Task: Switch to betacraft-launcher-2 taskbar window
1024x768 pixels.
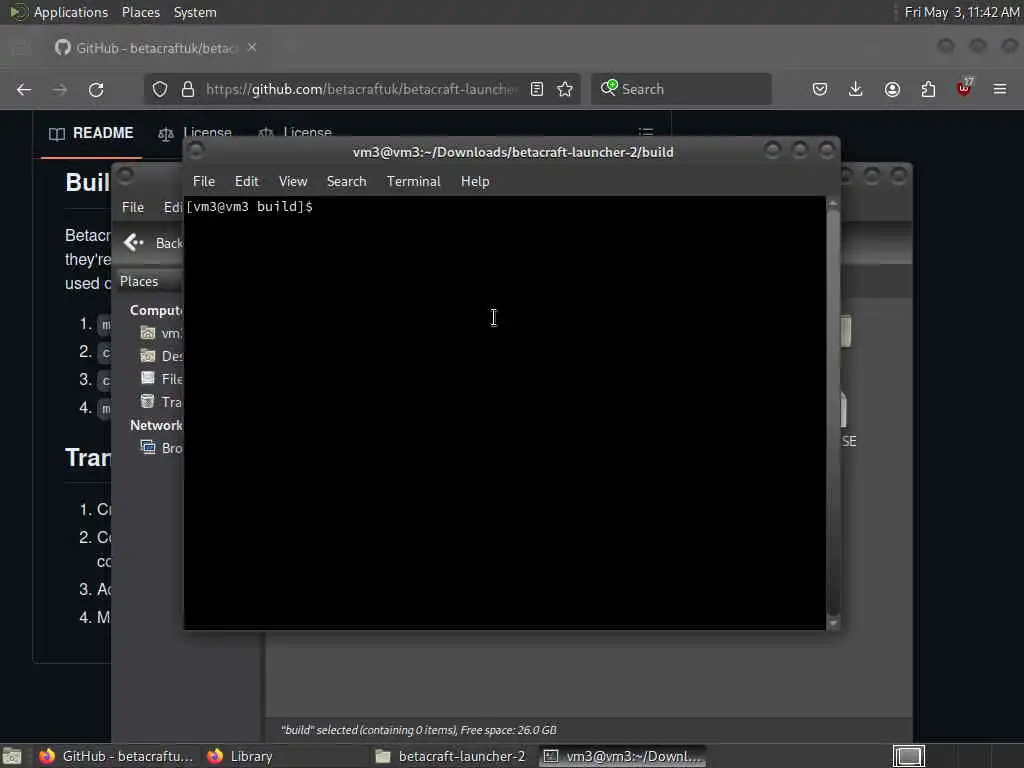Action: [451, 756]
